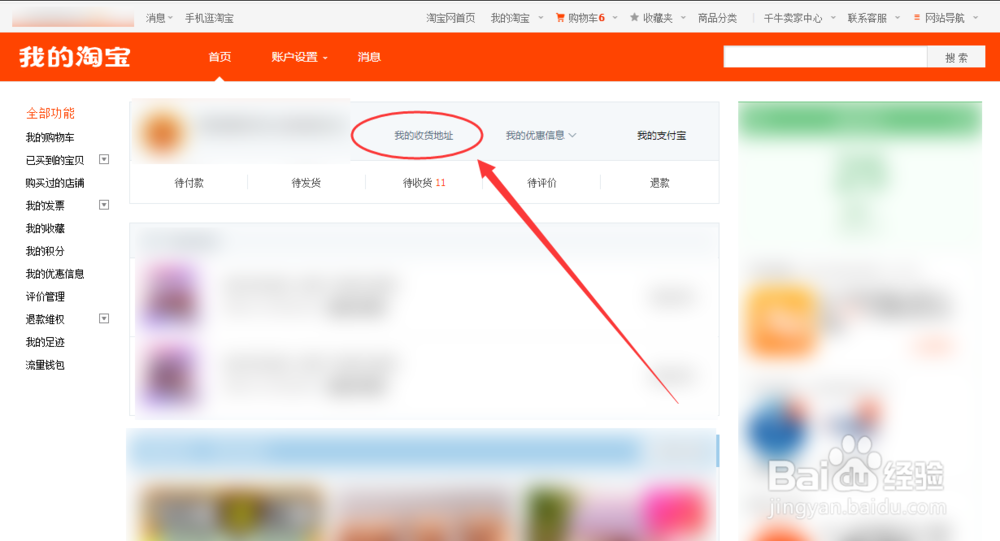Expand the 联系客服 dropdown arrow
Image resolution: width=1000 pixels, height=541 pixels.
tap(897, 18)
